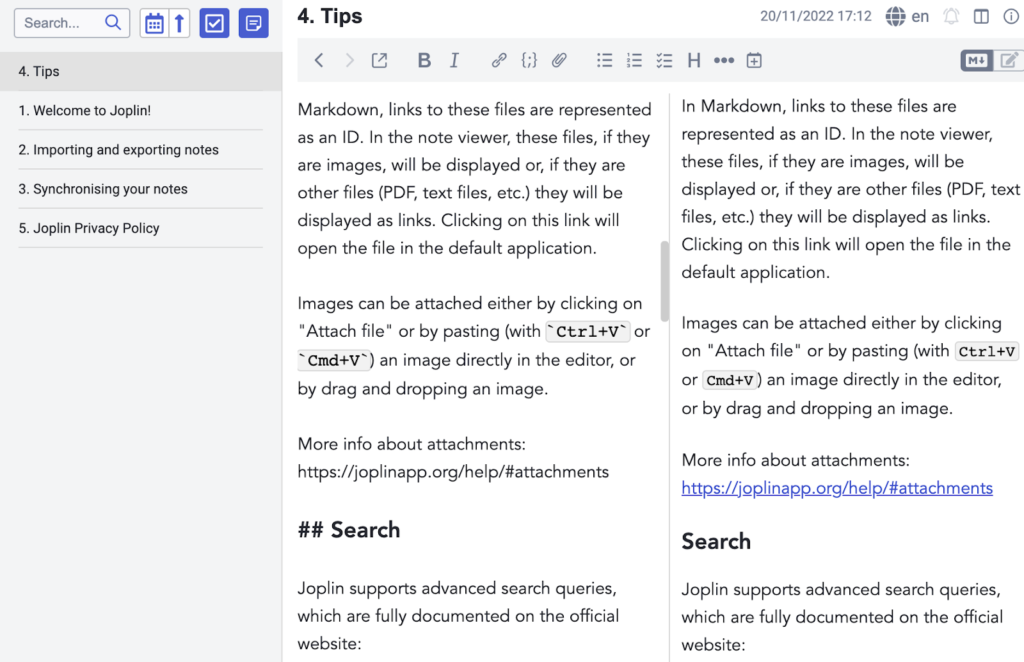Image resolution: width=1024 pixels, height=662 pixels.
Task: Click the Search notes field
Action: [x=62, y=23]
